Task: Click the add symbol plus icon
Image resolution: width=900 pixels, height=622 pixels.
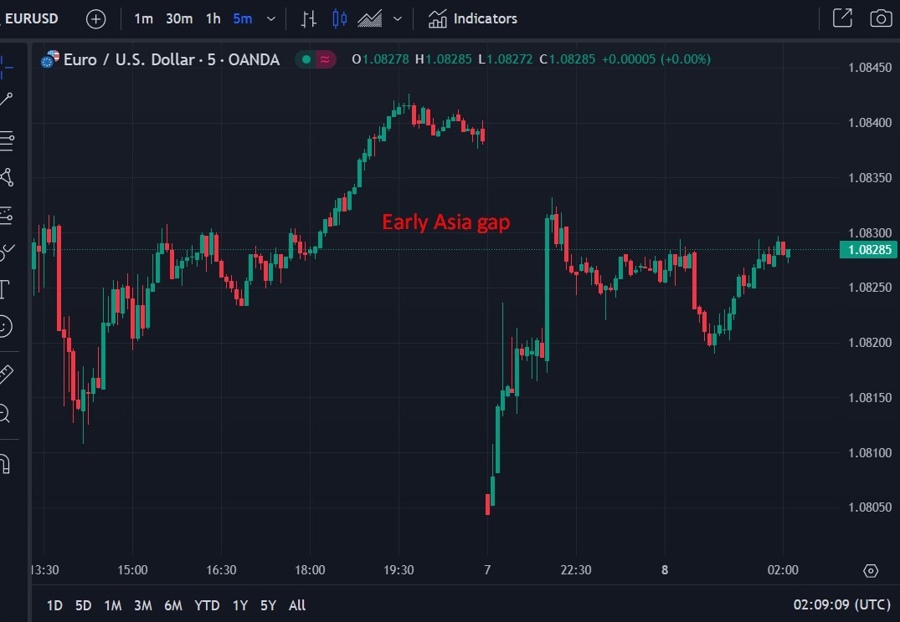Action: point(96,19)
